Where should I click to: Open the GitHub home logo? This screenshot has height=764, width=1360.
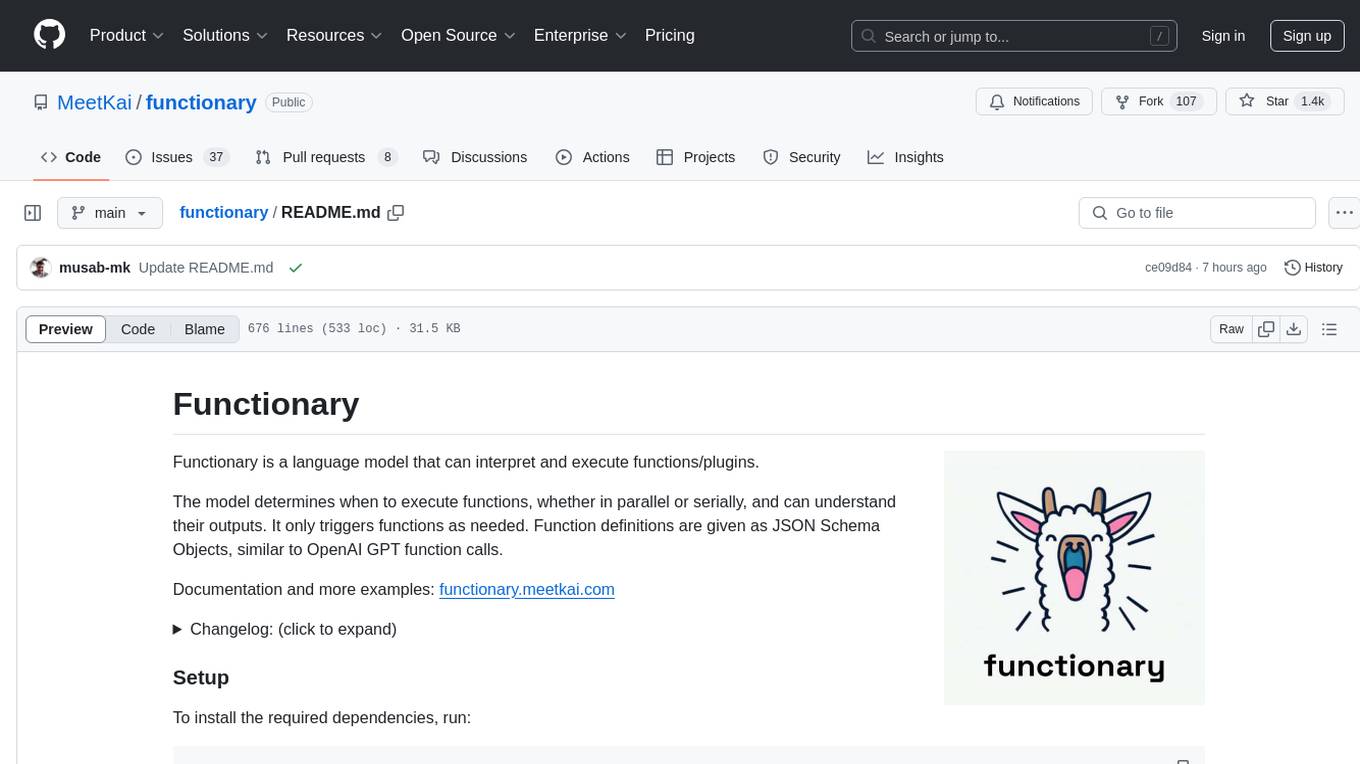50,35
